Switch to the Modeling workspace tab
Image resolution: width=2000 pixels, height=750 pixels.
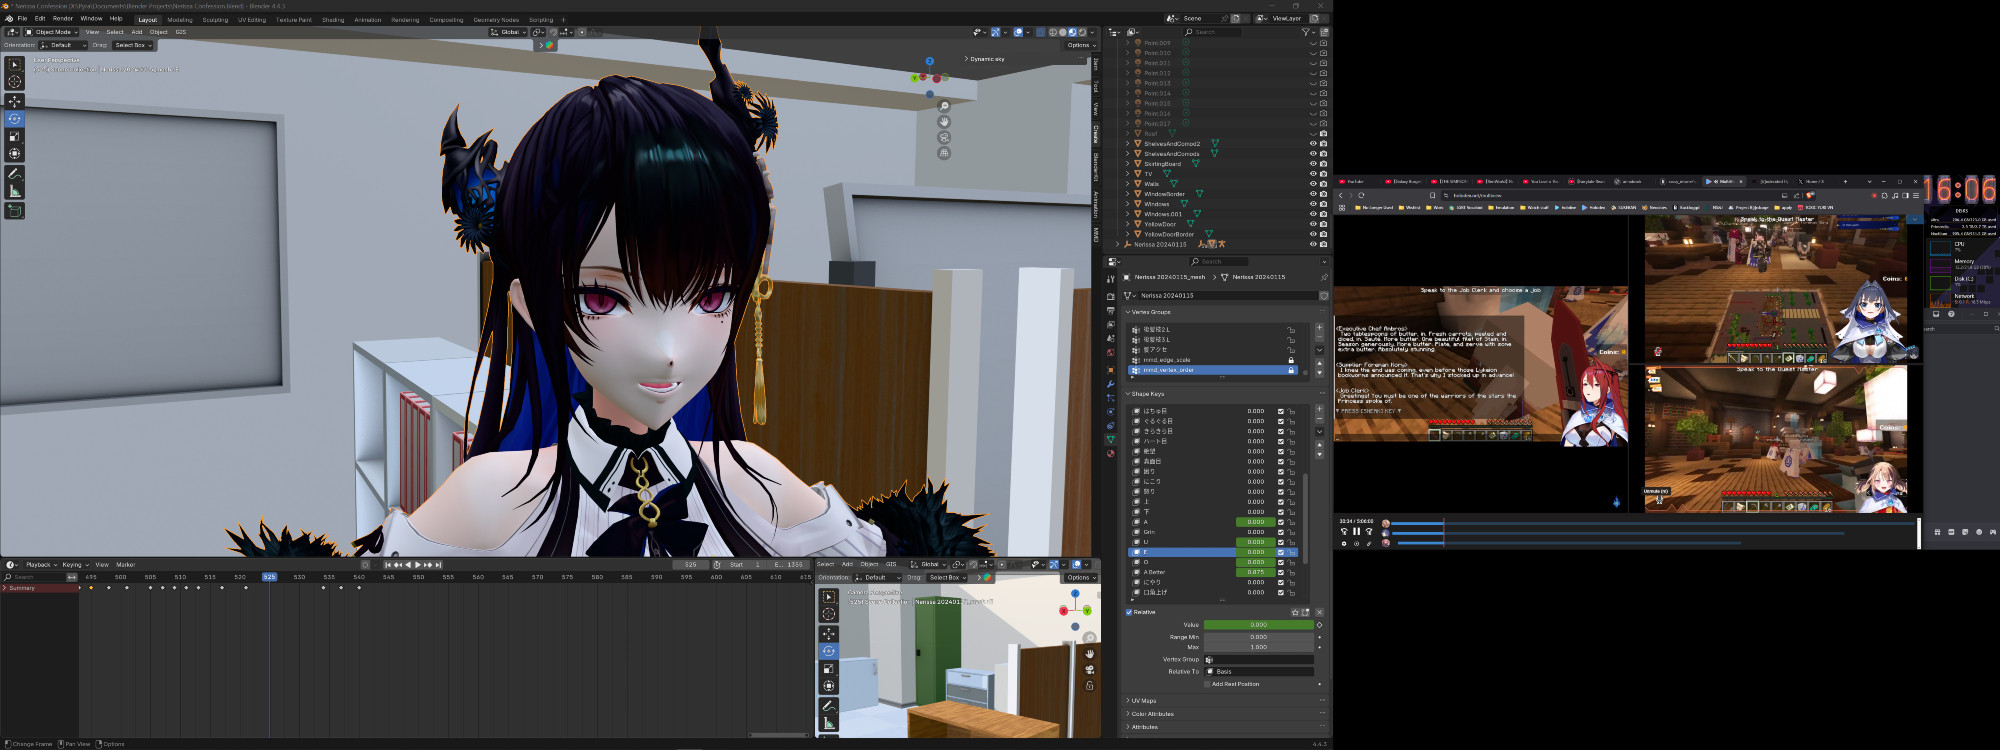pyautogui.click(x=180, y=20)
